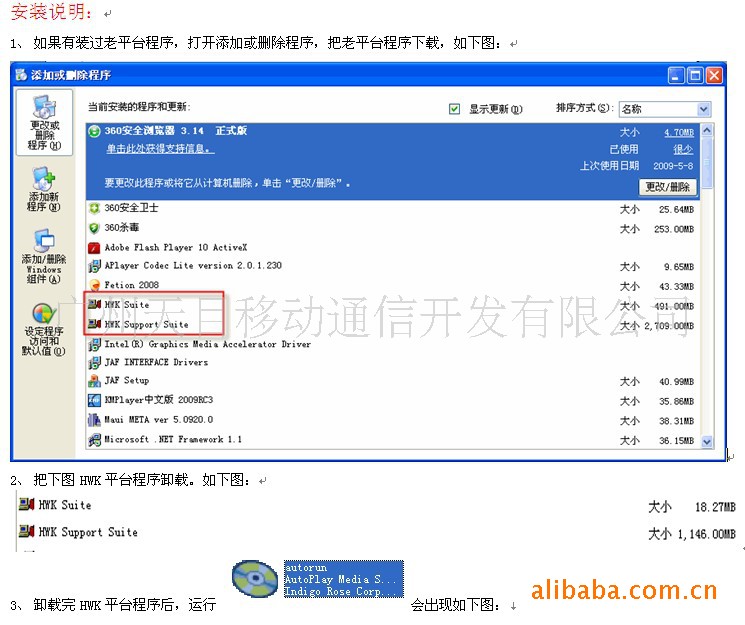This screenshot has height=625, width=745.
Task: Select Adobe Flash Player 10 ActiveX entry
Action: (x=176, y=248)
